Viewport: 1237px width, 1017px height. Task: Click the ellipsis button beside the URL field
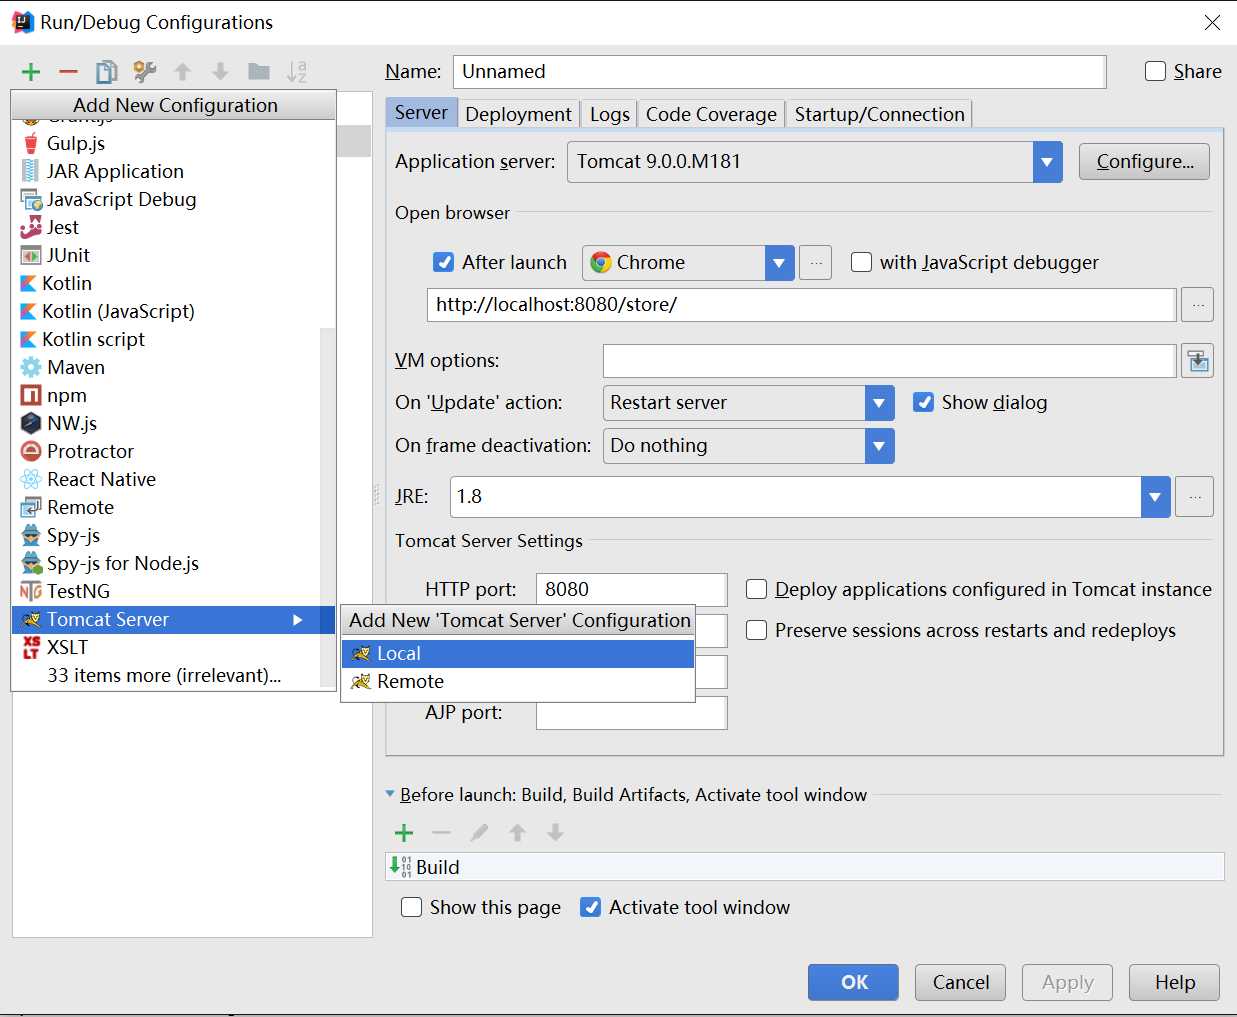click(x=1197, y=305)
